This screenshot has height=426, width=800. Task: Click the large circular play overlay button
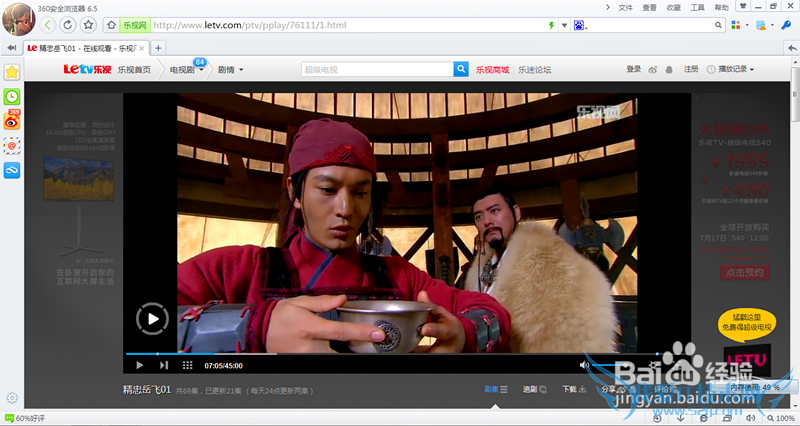click(x=153, y=319)
